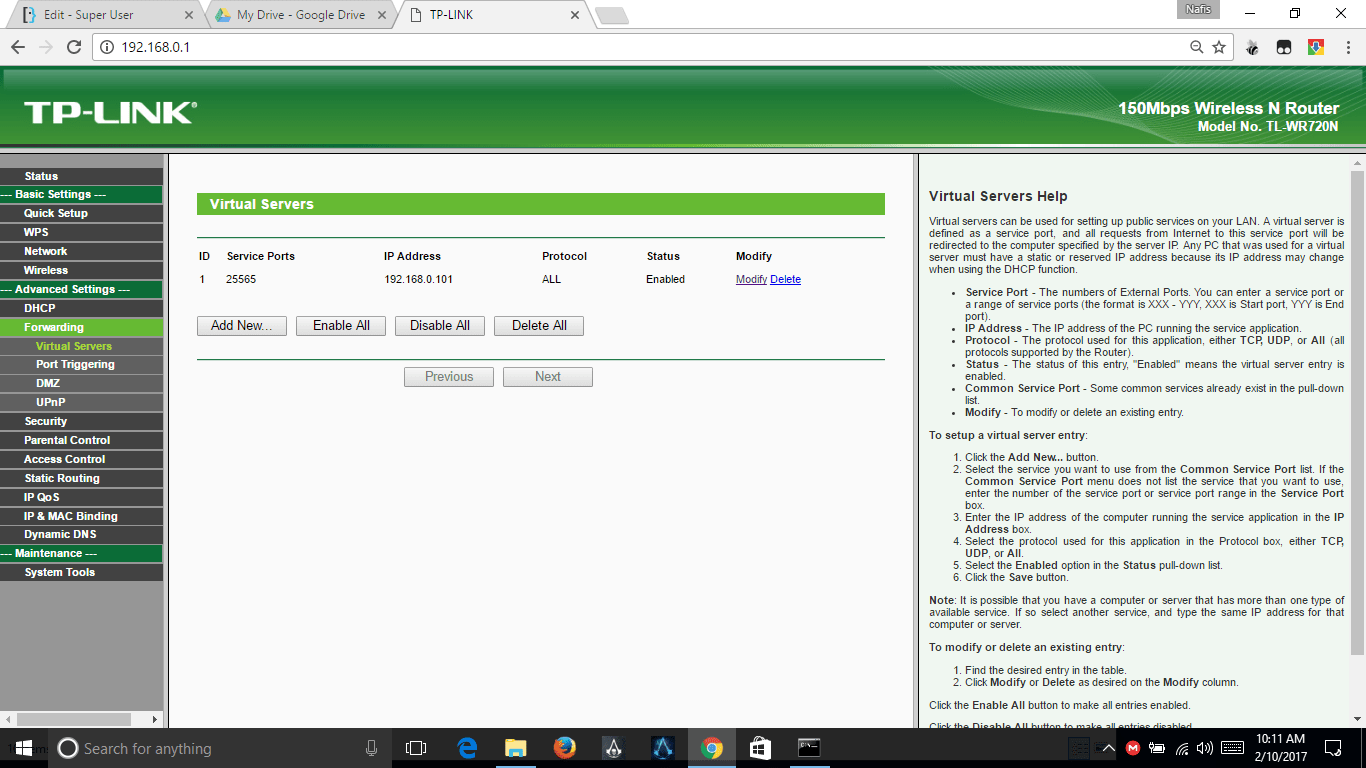Open the Wireless menu

[x=81, y=270]
